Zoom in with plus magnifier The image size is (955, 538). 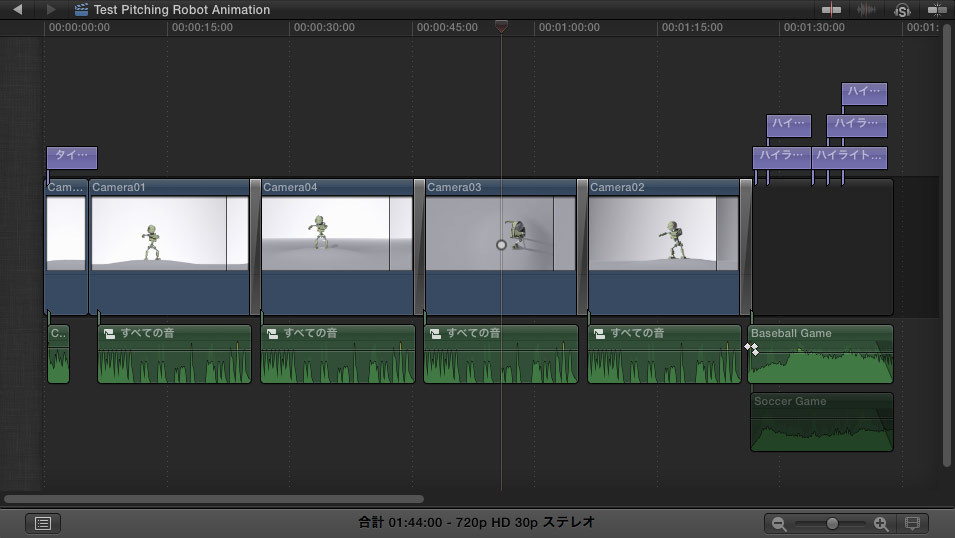[881, 523]
